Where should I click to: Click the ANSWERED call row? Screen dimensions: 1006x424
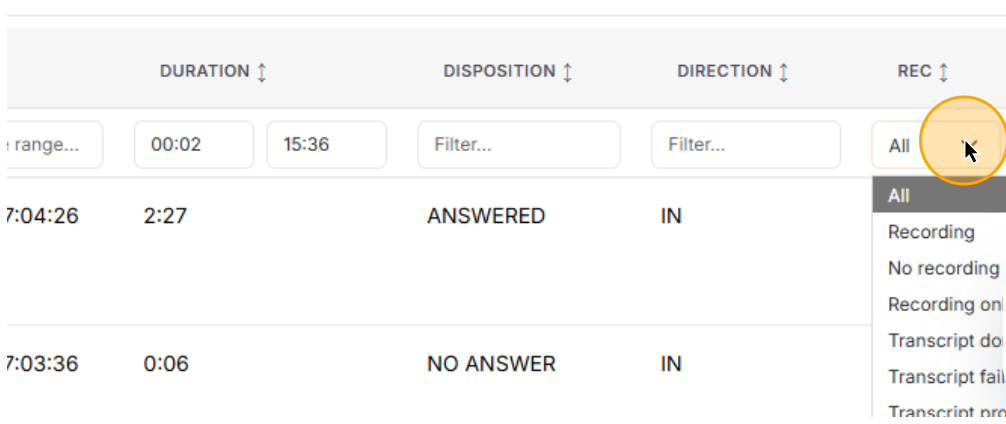[x=486, y=216]
